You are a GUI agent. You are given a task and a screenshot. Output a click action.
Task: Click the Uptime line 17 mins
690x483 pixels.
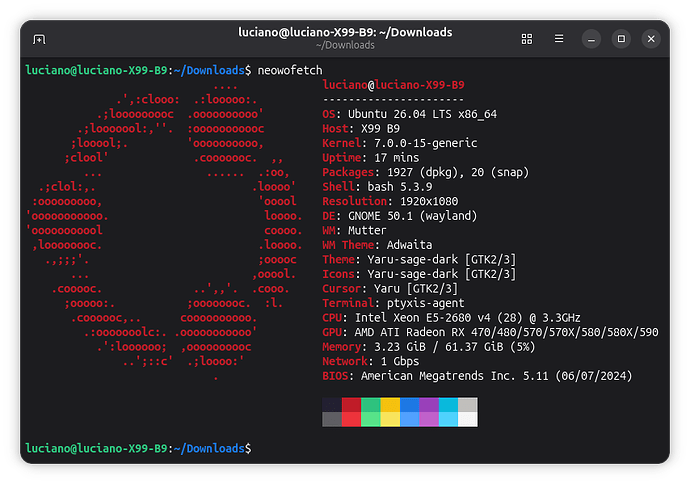[371, 158]
